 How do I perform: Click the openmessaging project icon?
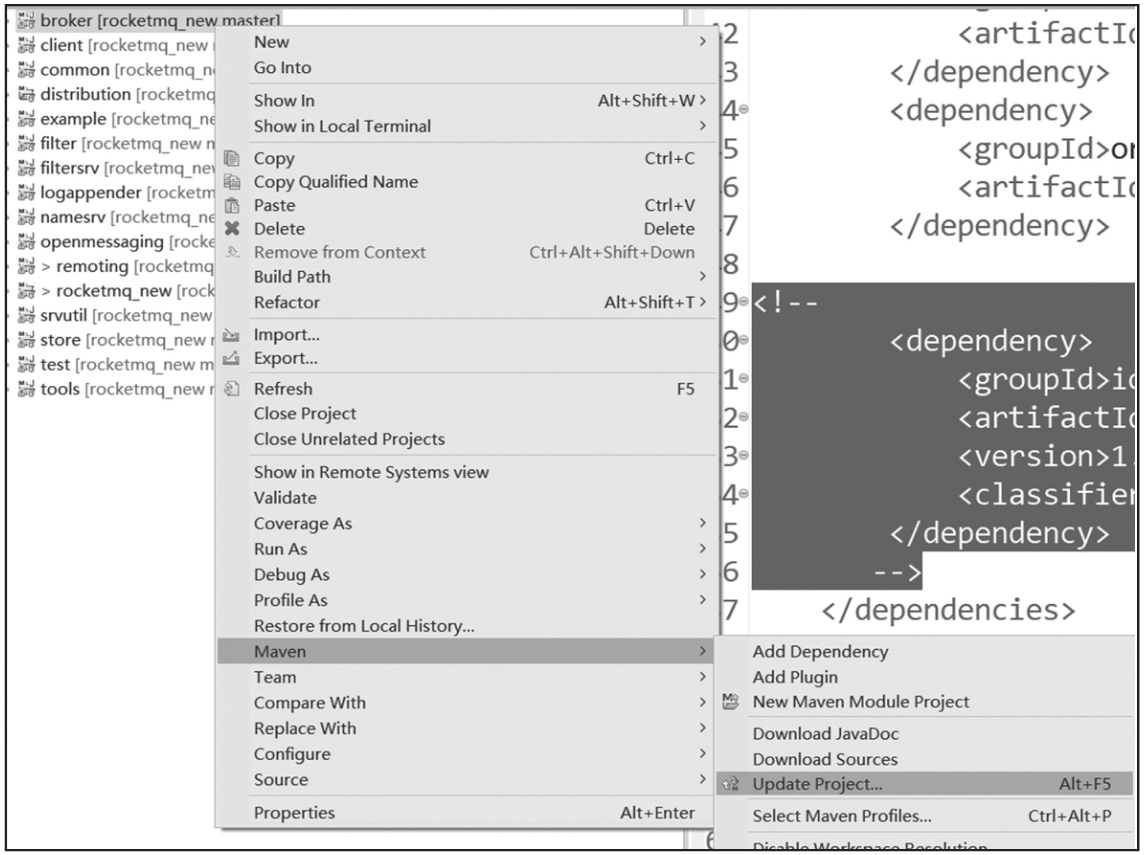[x=26, y=241]
